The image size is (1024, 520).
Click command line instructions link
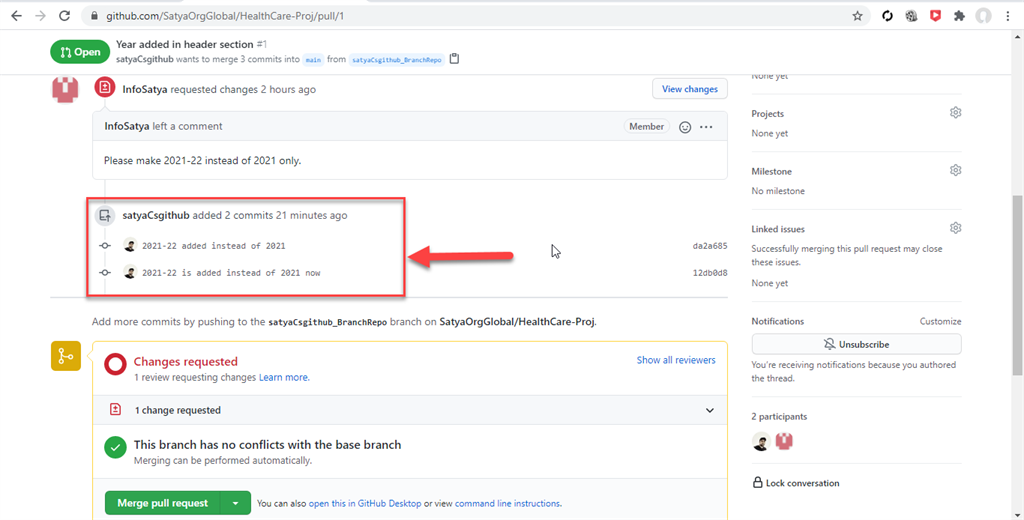pos(508,504)
